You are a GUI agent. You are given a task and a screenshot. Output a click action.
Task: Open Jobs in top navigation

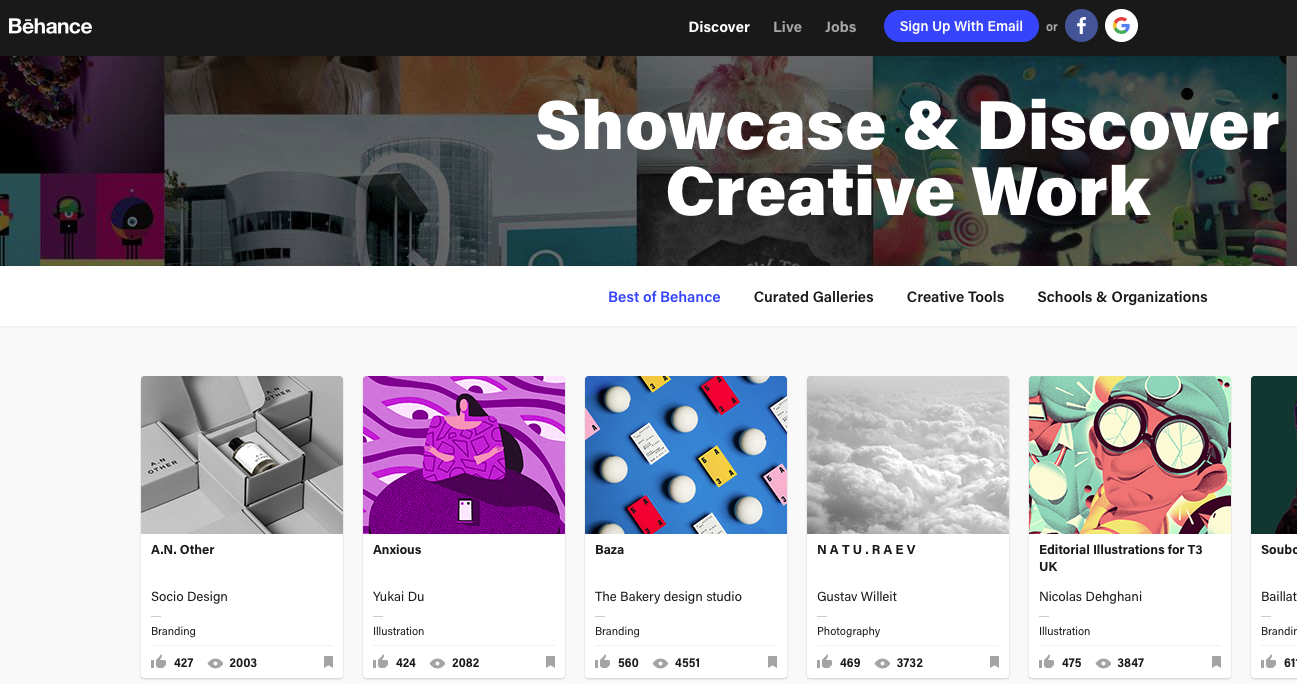pos(840,27)
